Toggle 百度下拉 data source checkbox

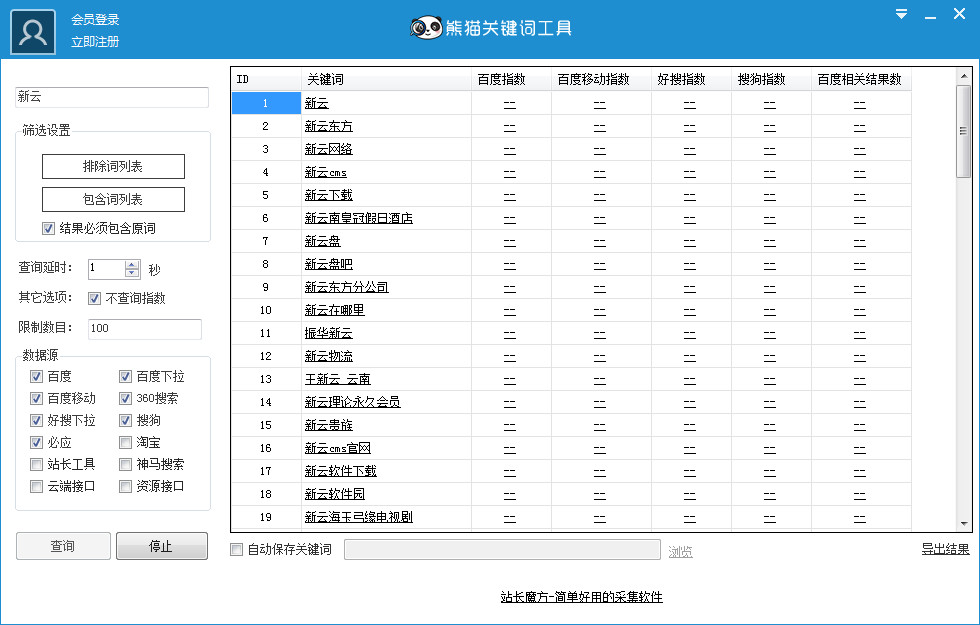pos(125,377)
